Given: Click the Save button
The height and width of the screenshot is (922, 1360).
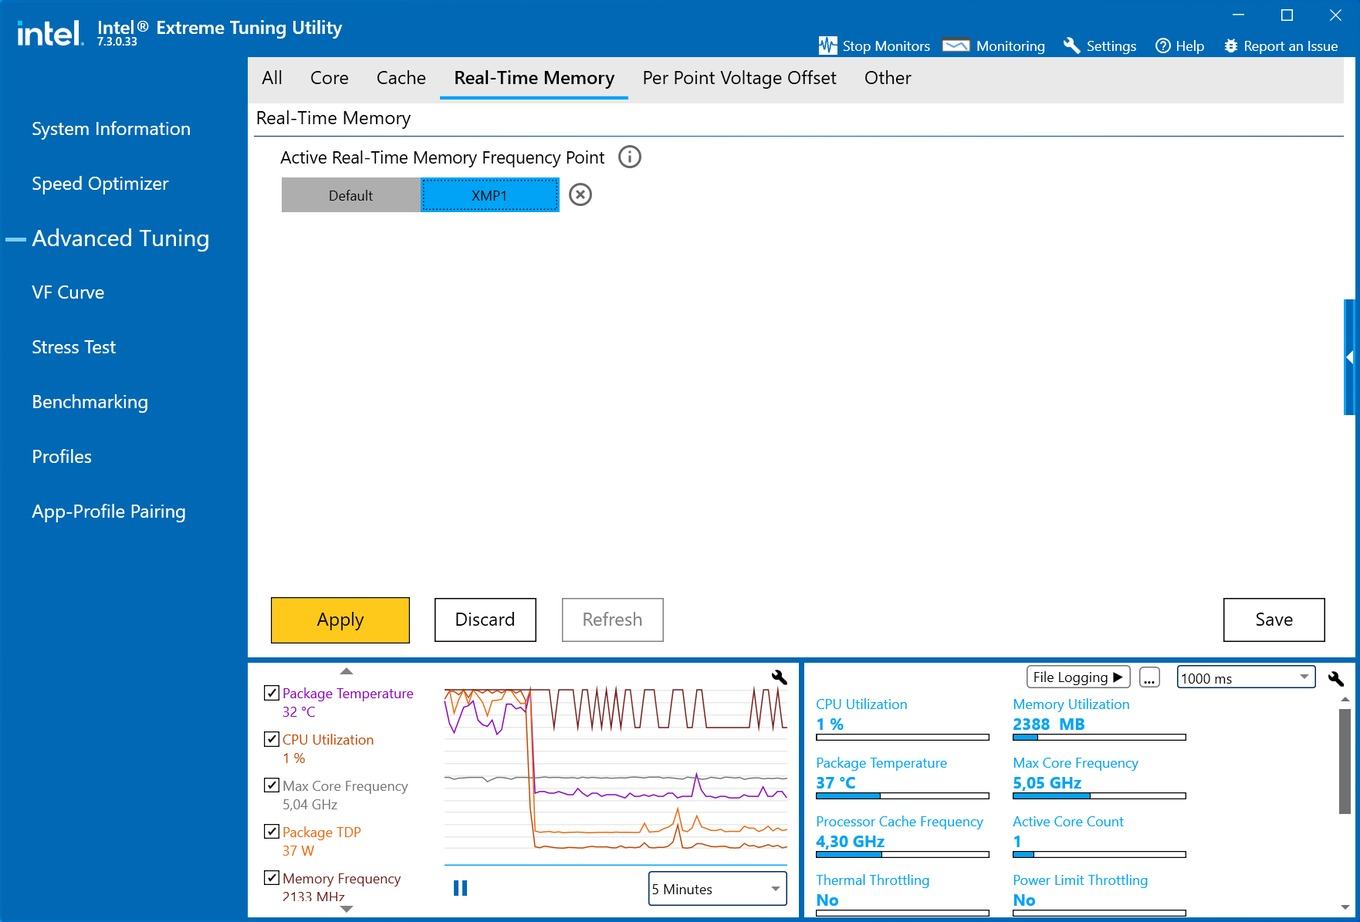Looking at the screenshot, I should [1274, 620].
